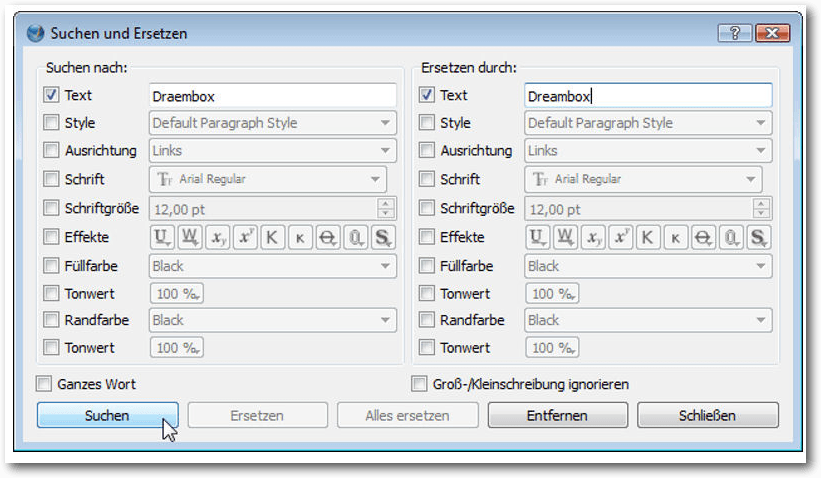Click Schriftgröße 12,00 pt stepper under Suchen nach
Image resolution: width=821 pixels, height=478 pixels.
tap(386, 208)
